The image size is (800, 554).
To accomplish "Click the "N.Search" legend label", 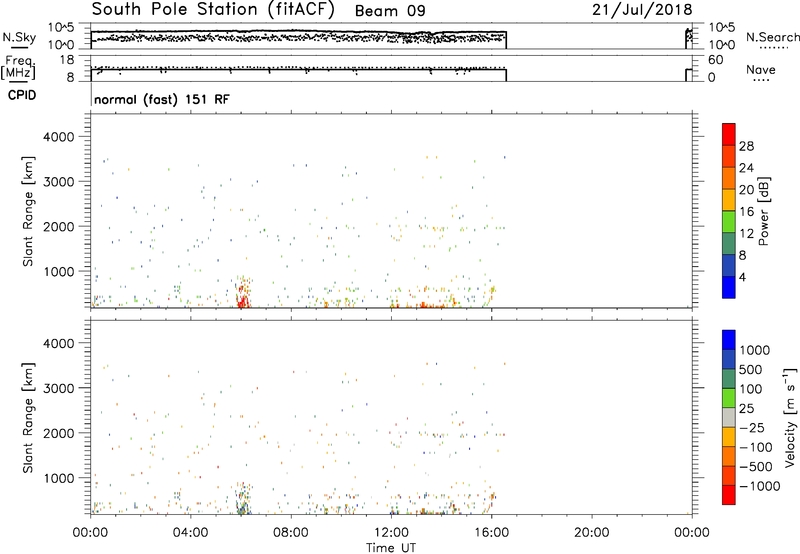I will [772, 37].
